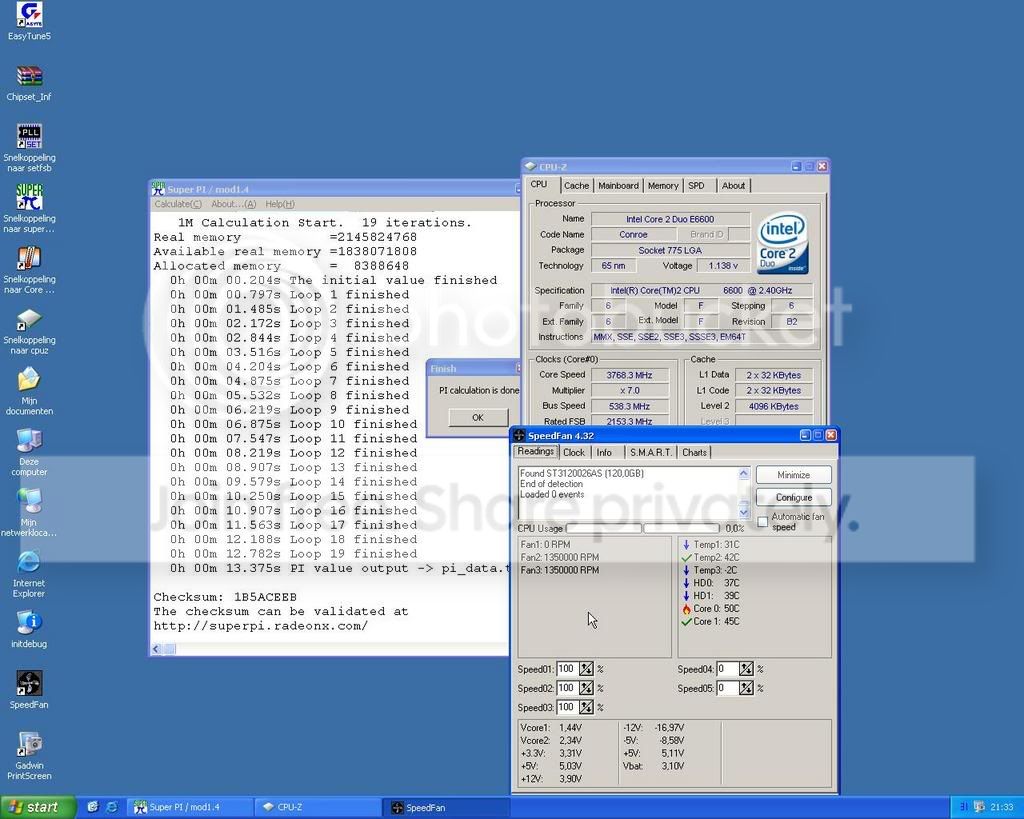This screenshot has height=819, width=1024.
Task: Click the clock showing 21:33
Action: pos(1002,807)
